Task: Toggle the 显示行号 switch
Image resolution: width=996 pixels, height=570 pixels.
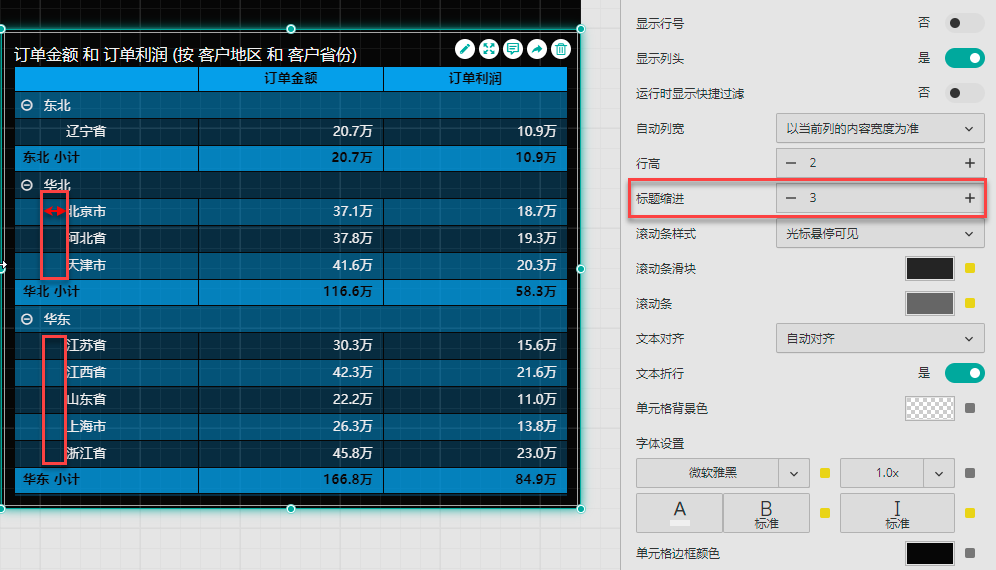Action: [964, 24]
